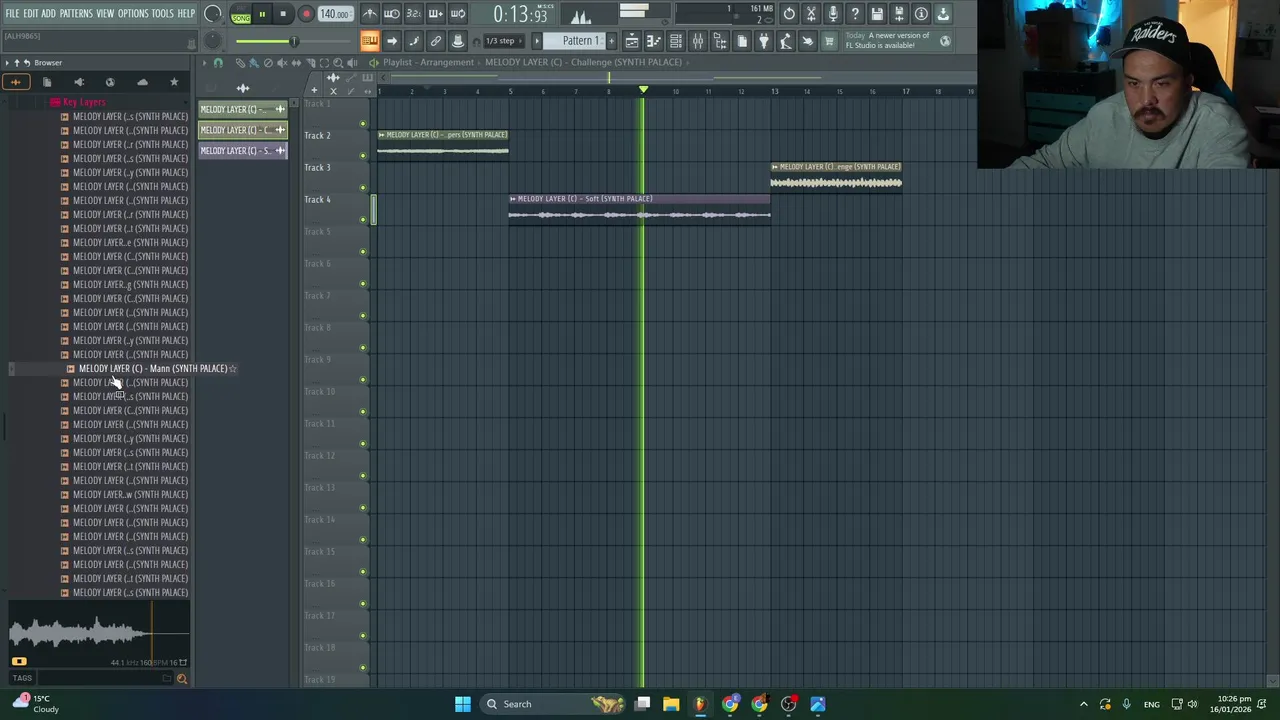Click the Search box on Windows taskbar
The image size is (1280, 720).
pyautogui.click(x=550, y=704)
